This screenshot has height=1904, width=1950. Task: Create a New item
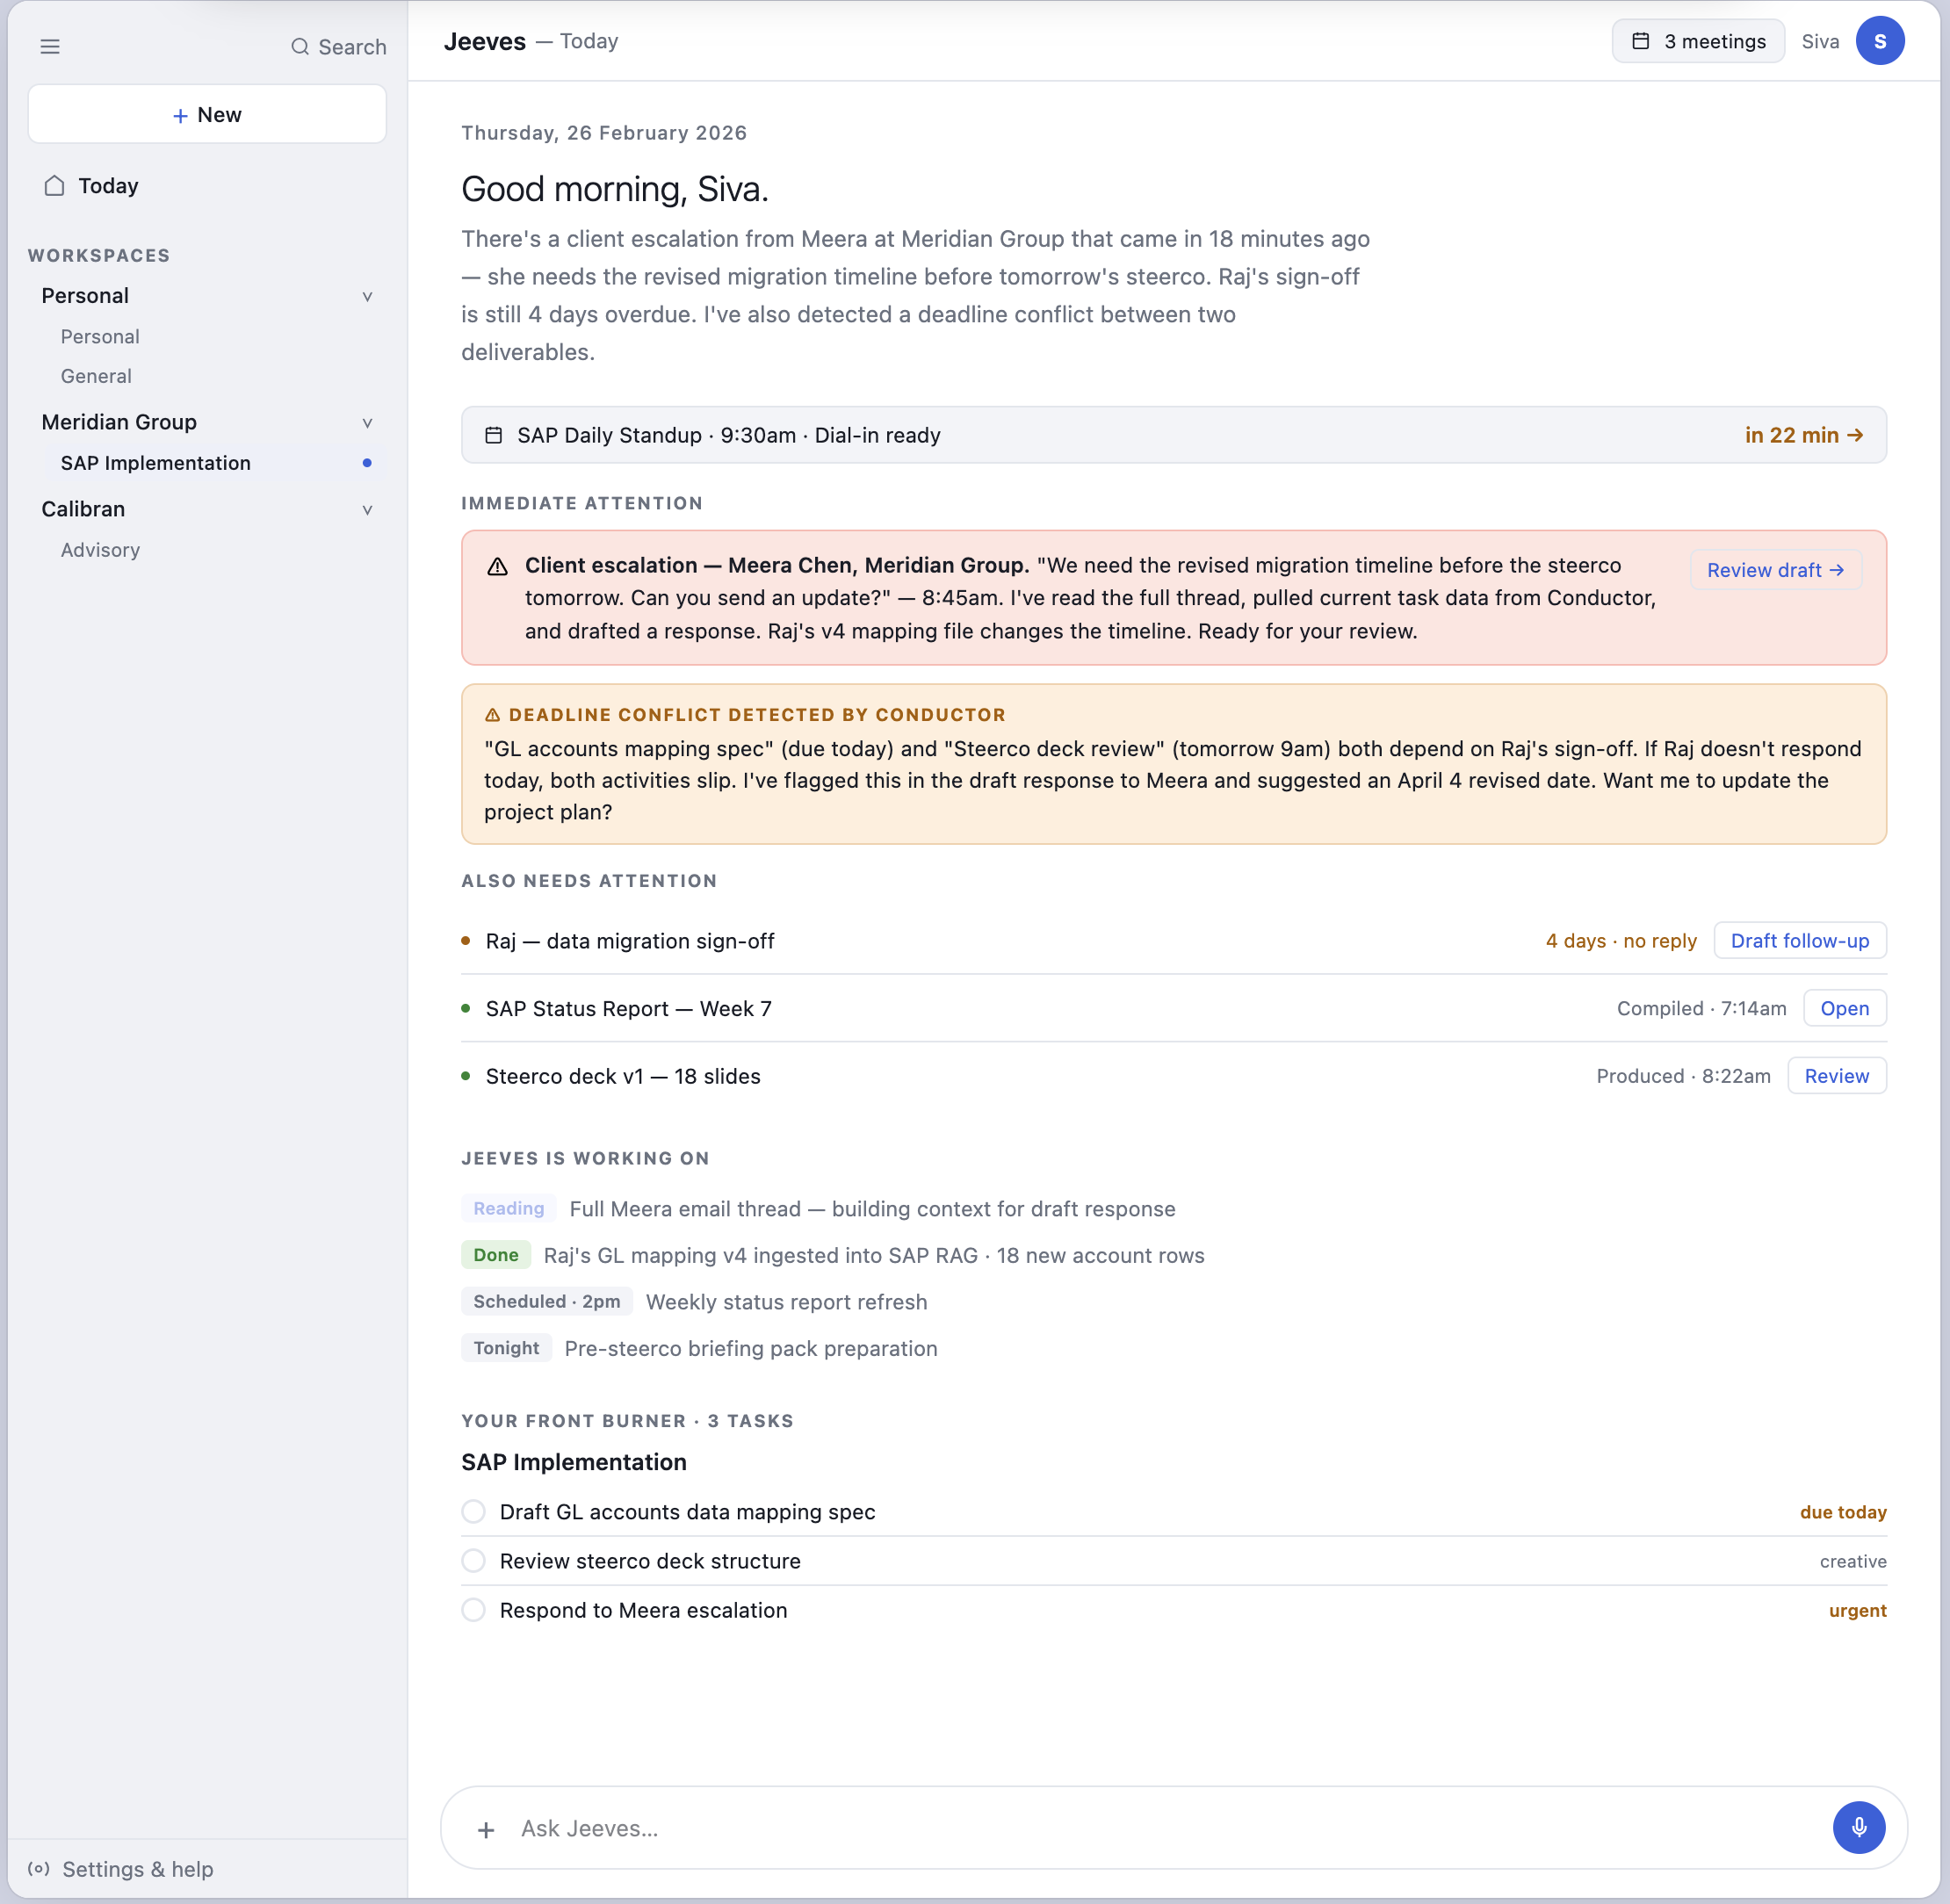pyautogui.click(x=207, y=114)
